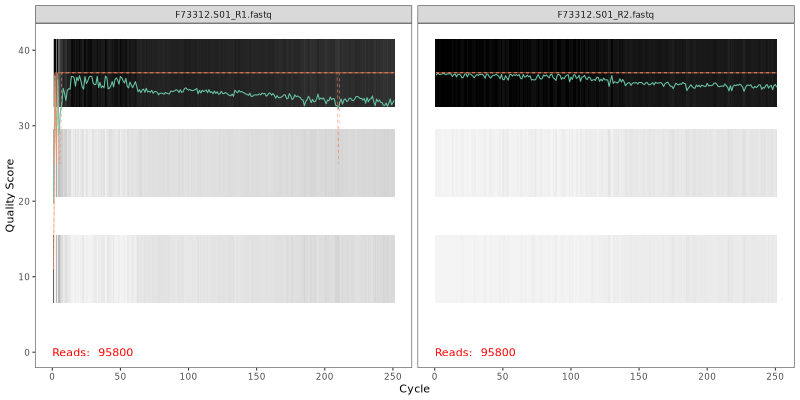This screenshot has width=800, height=400.
Task: Click y-axis tick label 0
Action: click(26, 352)
